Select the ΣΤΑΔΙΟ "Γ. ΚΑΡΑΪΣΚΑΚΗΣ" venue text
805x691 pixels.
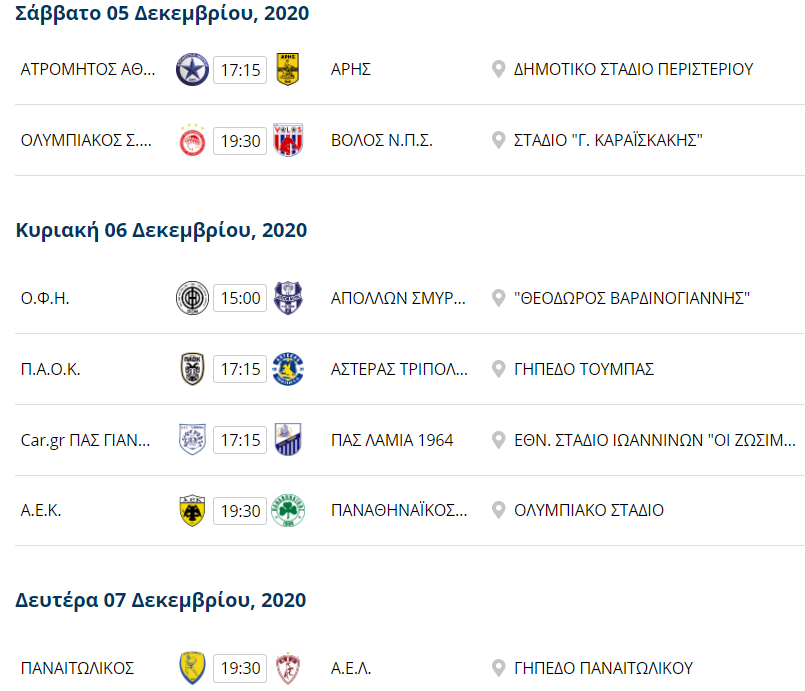(608, 140)
